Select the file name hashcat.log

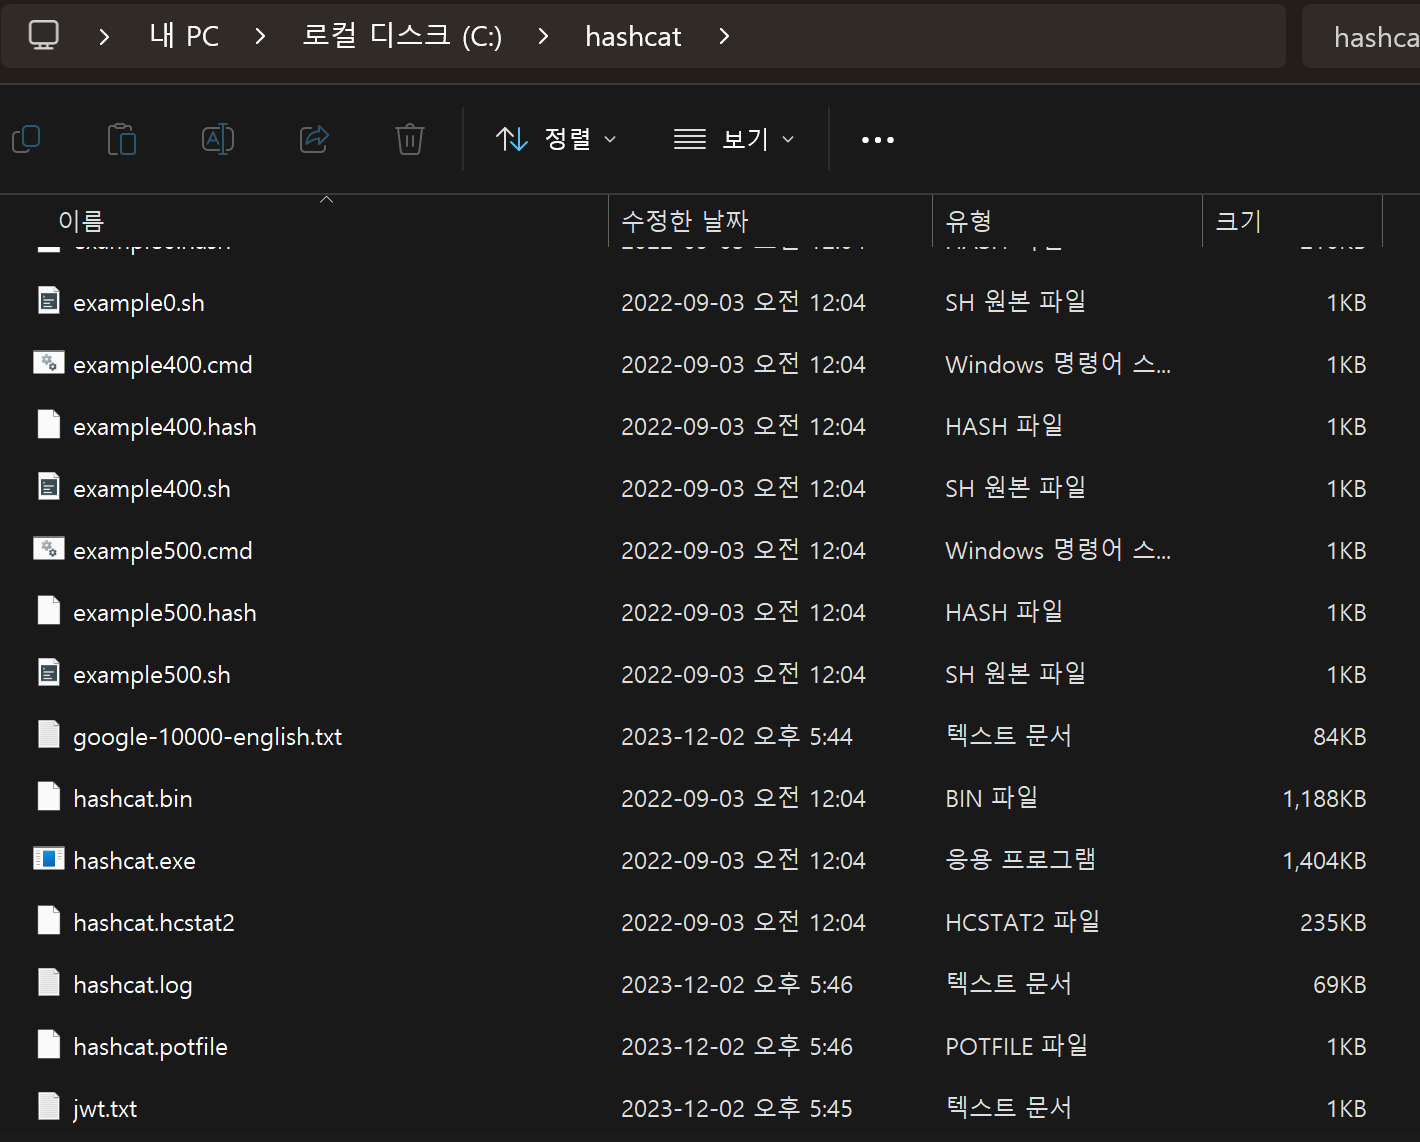133,985
